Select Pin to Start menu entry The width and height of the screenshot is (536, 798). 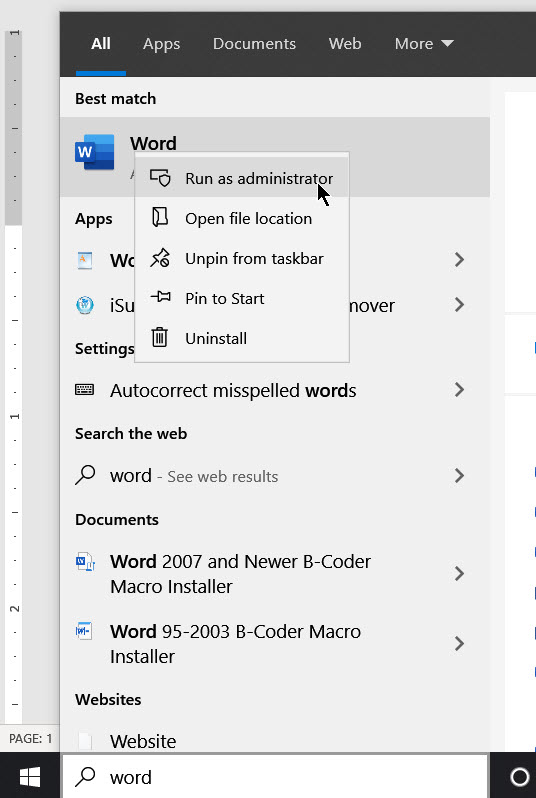click(242, 298)
